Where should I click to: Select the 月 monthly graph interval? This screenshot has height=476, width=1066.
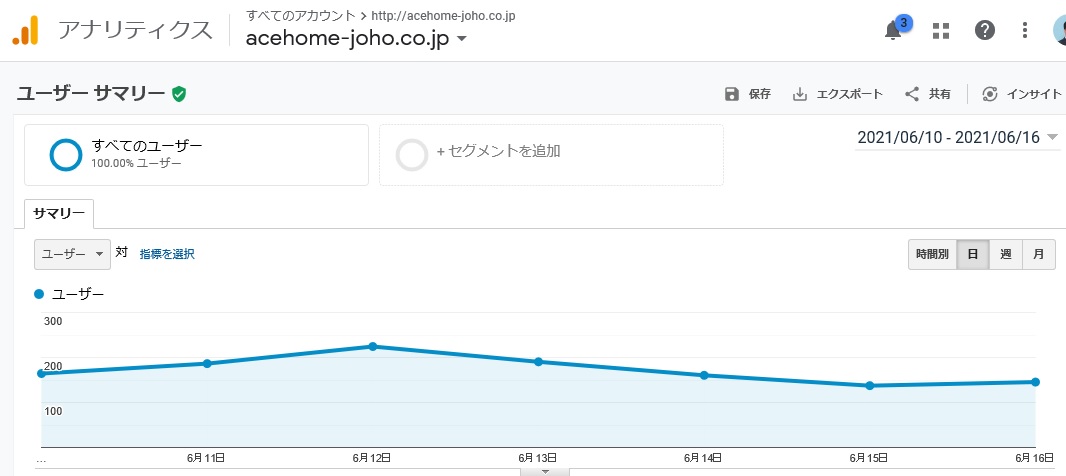(x=1038, y=254)
